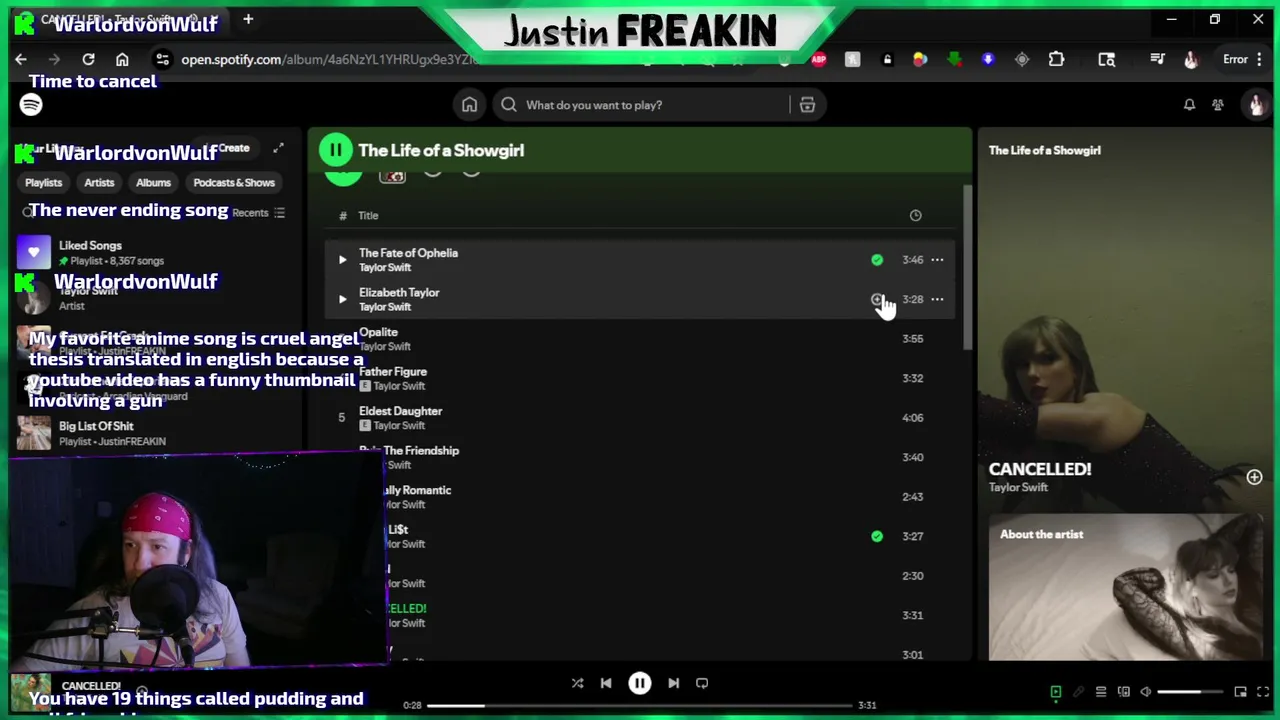1280x720 pixels.
Task: Play The Fate of Ophelia
Action: tap(342, 260)
